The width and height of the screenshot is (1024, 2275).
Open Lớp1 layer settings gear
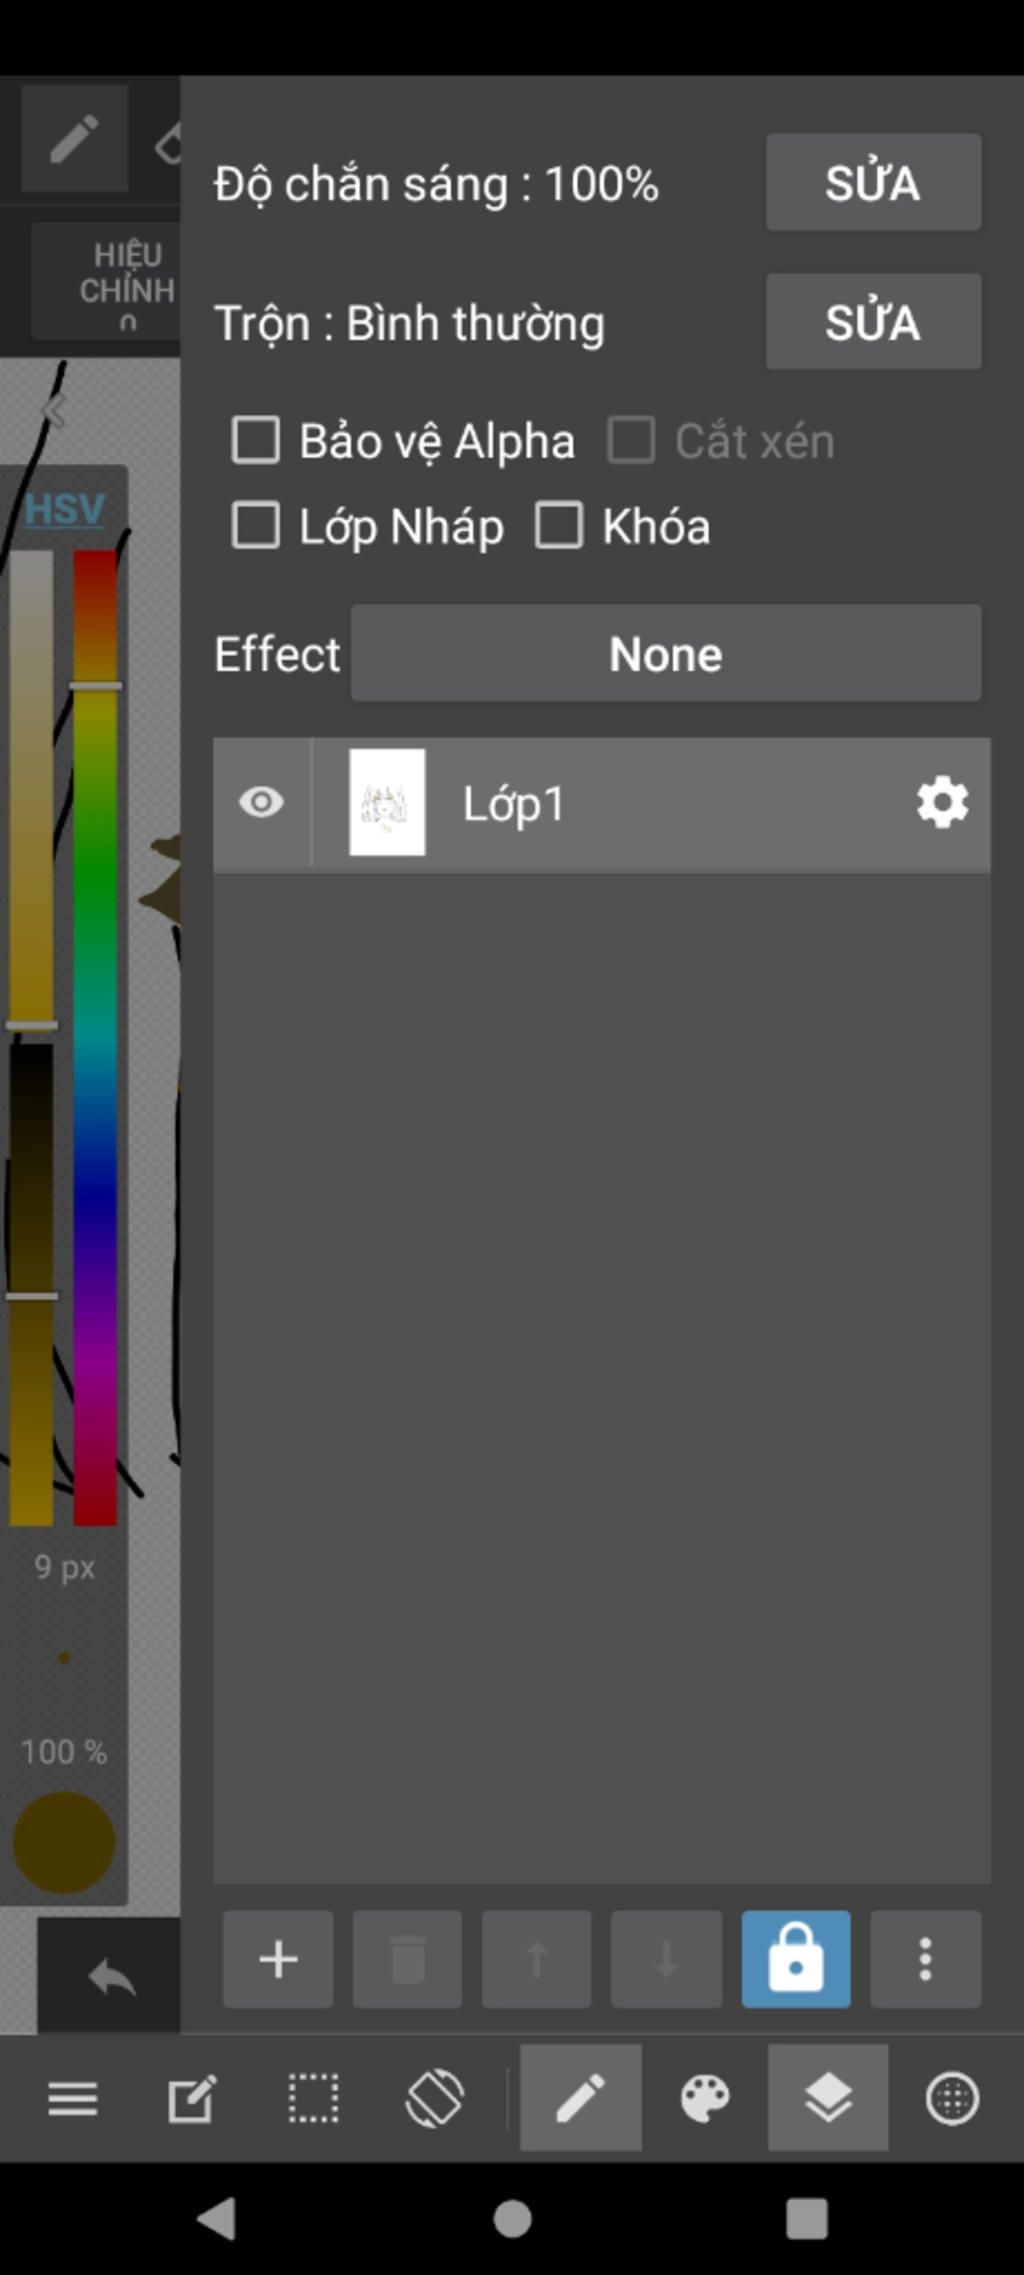pos(942,803)
